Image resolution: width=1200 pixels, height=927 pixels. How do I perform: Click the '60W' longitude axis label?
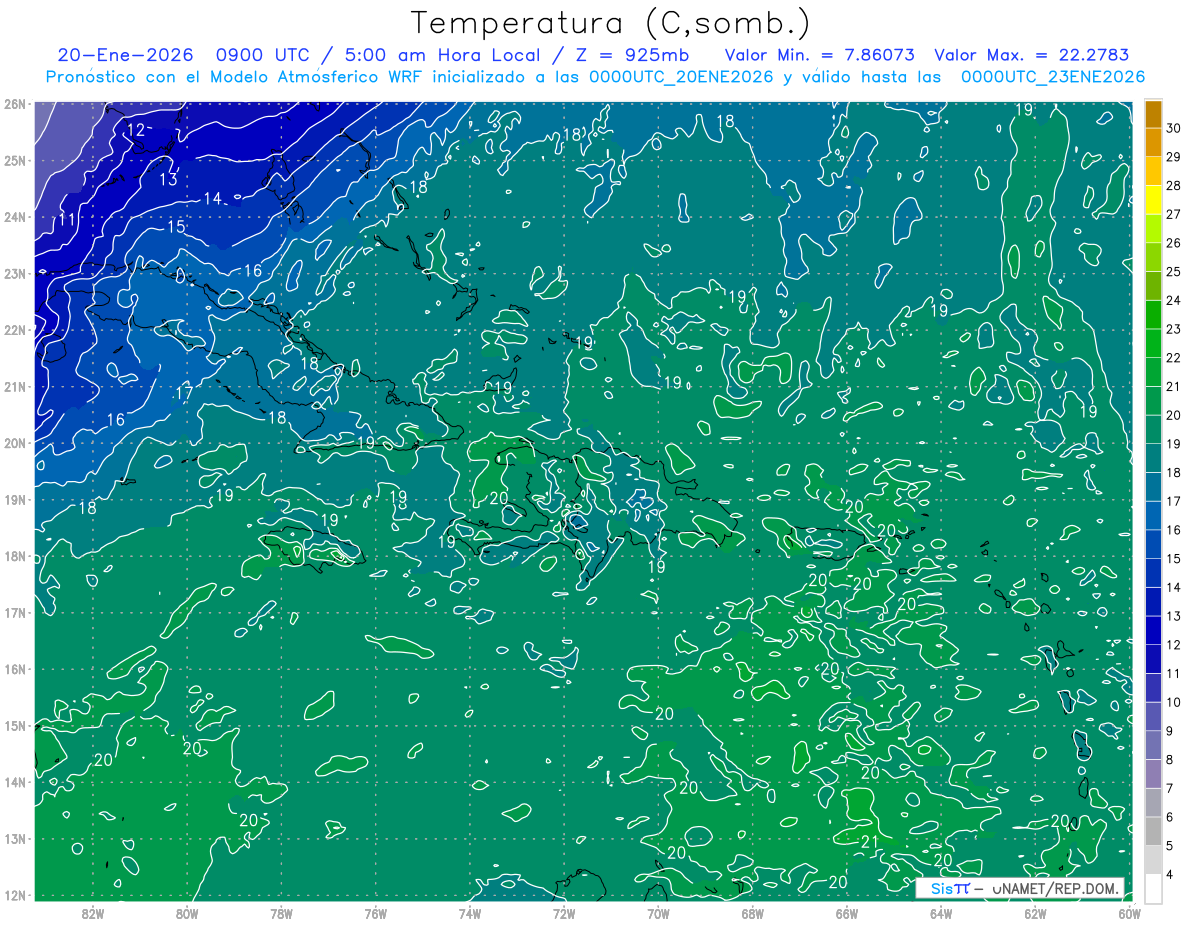coord(1130,913)
